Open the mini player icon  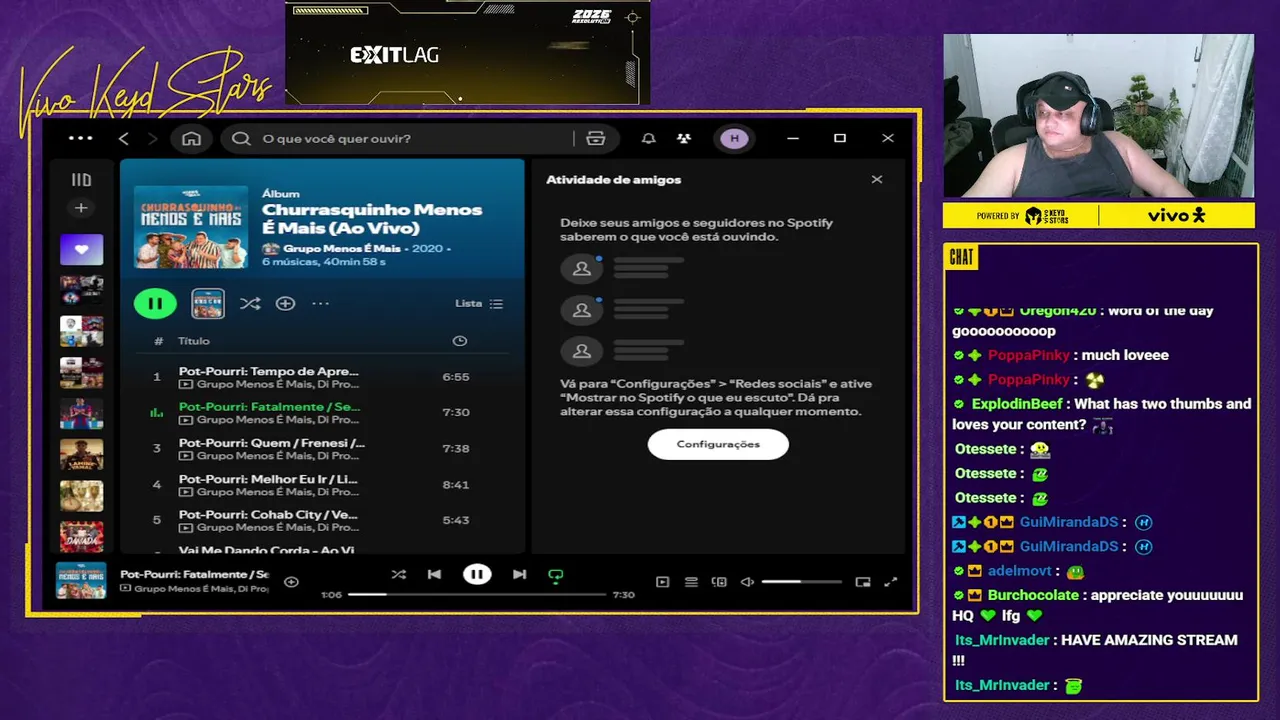click(863, 582)
